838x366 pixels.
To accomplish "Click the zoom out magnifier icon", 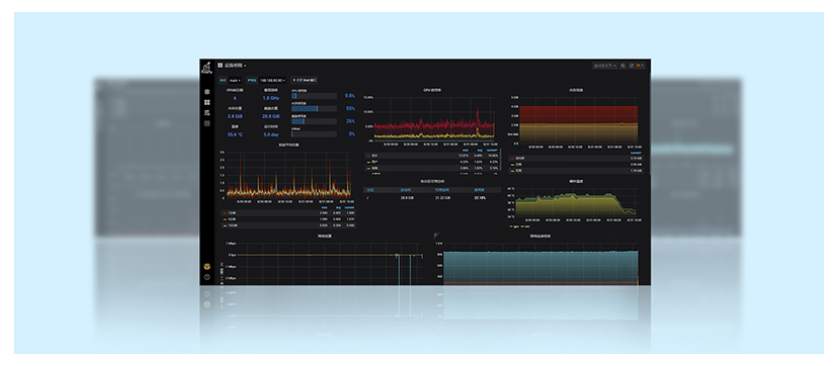I will pos(623,65).
